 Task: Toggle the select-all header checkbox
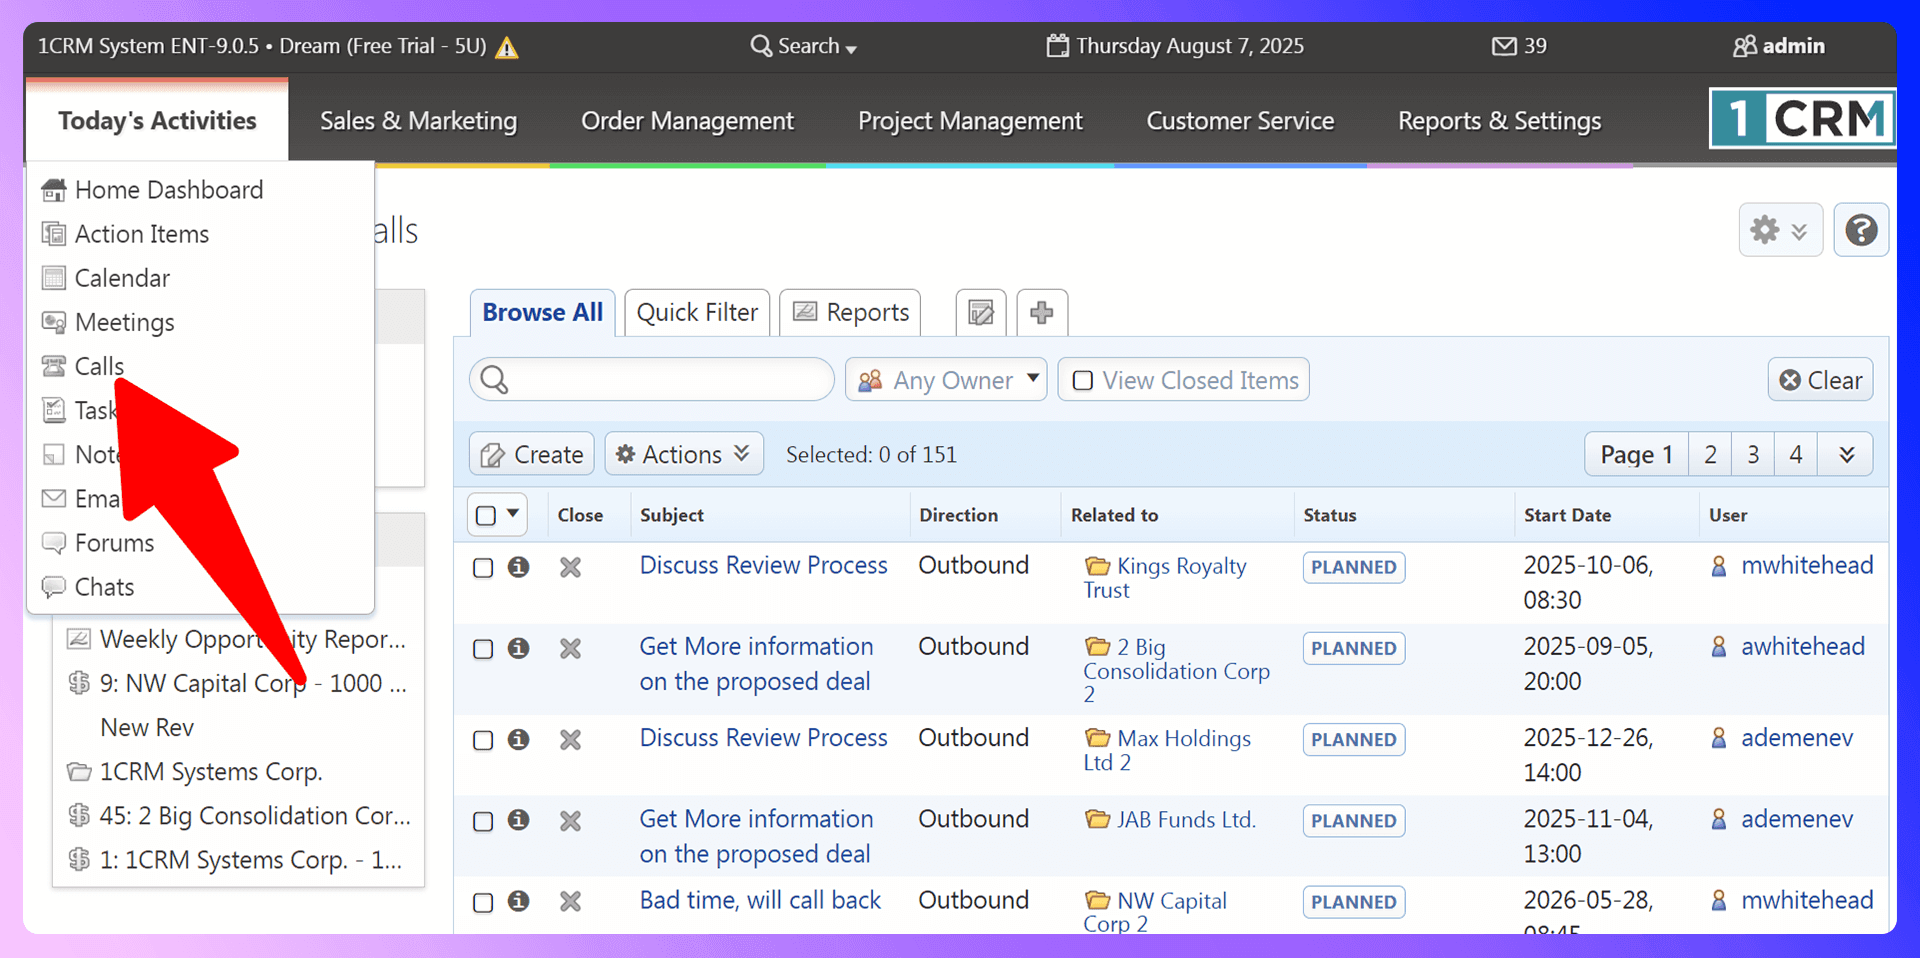[x=486, y=515]
